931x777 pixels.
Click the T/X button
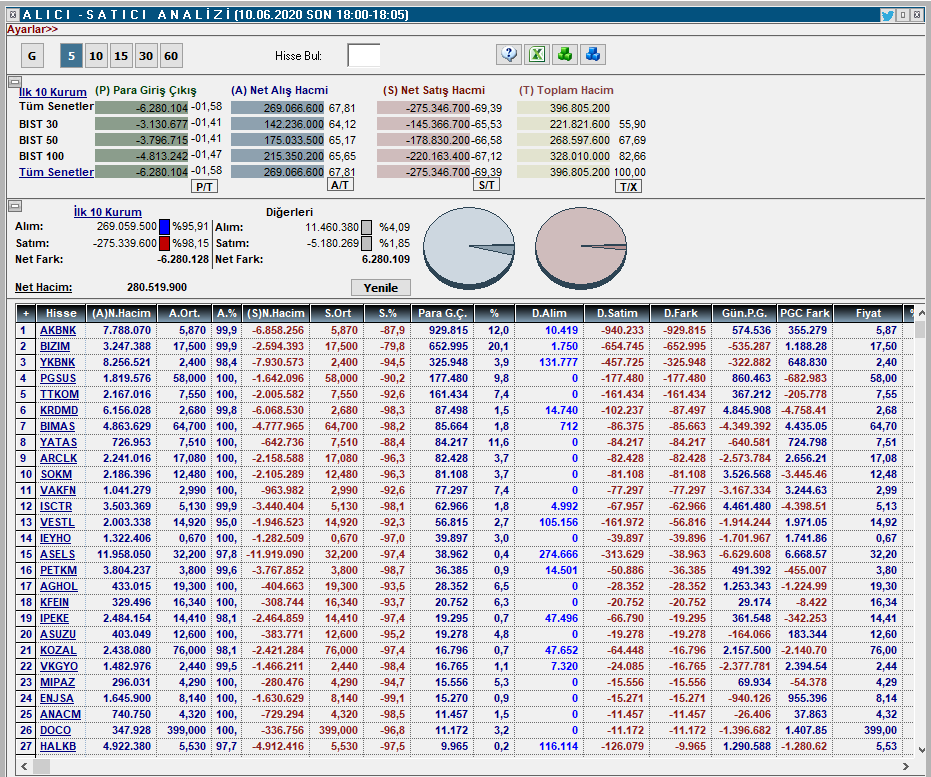tap(628, 186)
